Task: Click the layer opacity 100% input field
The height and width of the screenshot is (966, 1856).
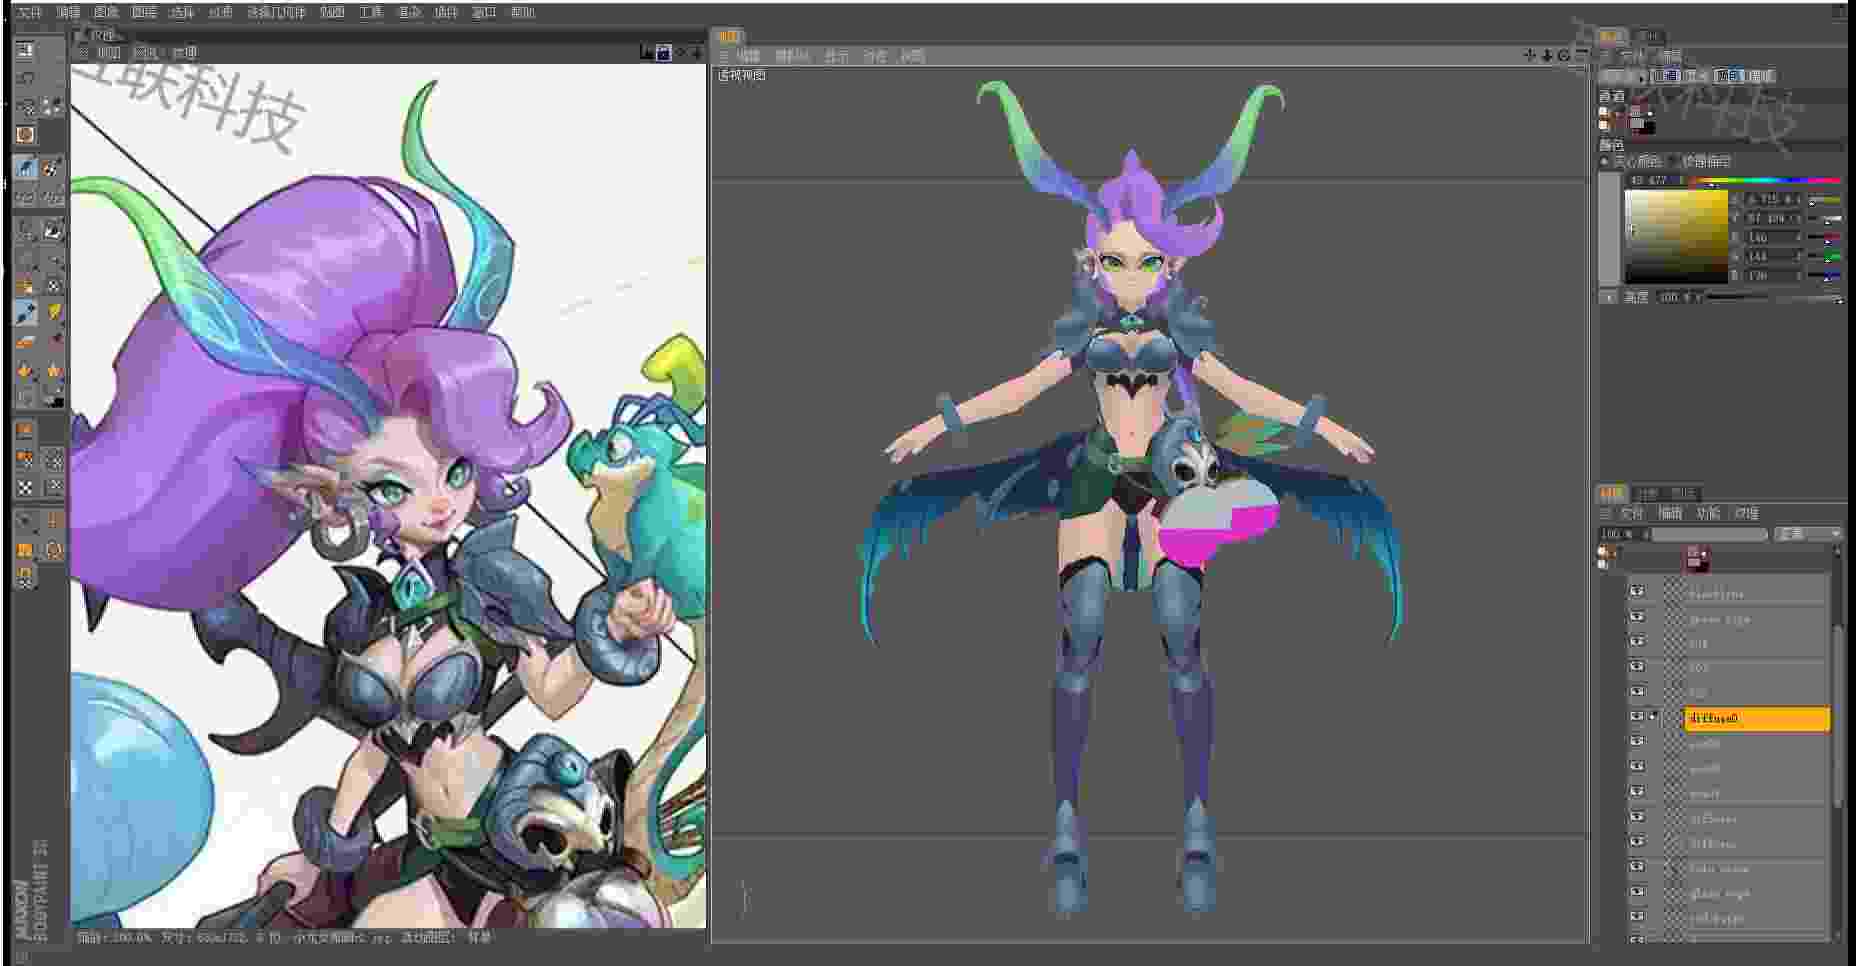Action: pos(1623,534)
